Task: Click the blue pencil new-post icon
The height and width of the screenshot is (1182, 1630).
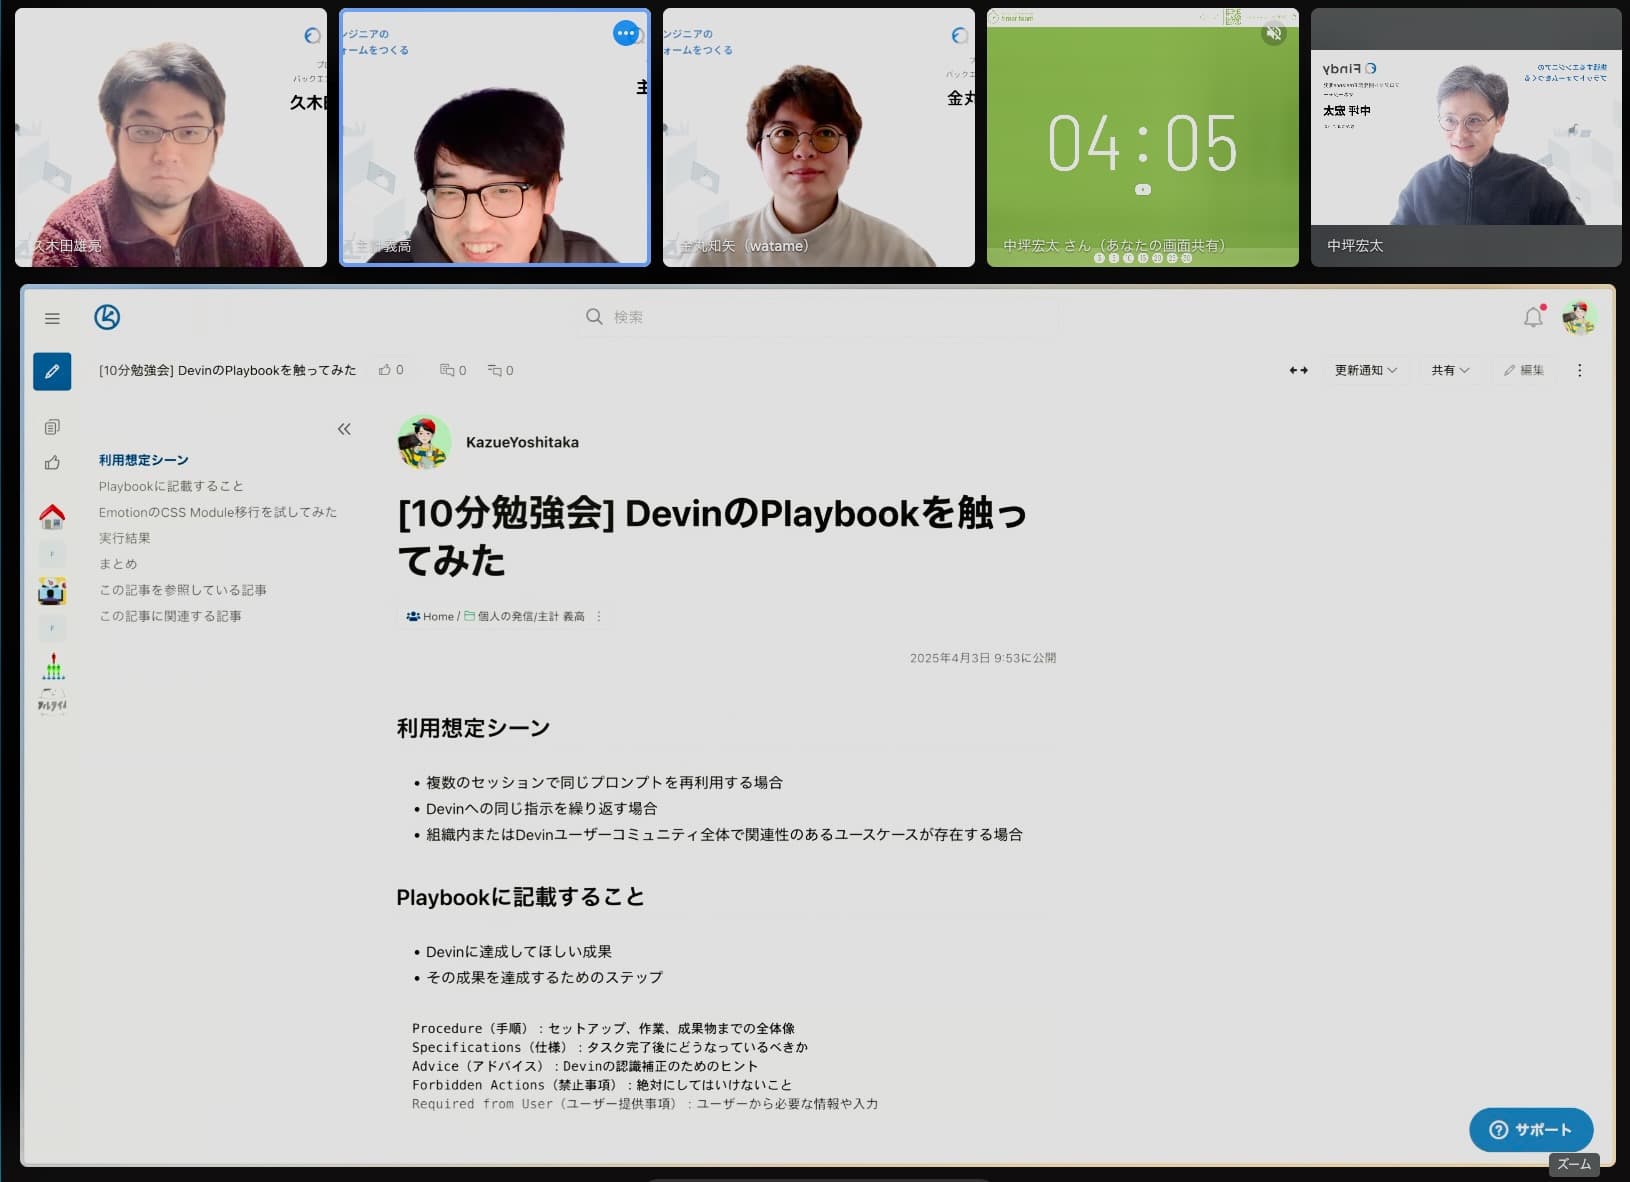Action: point(52,371)
